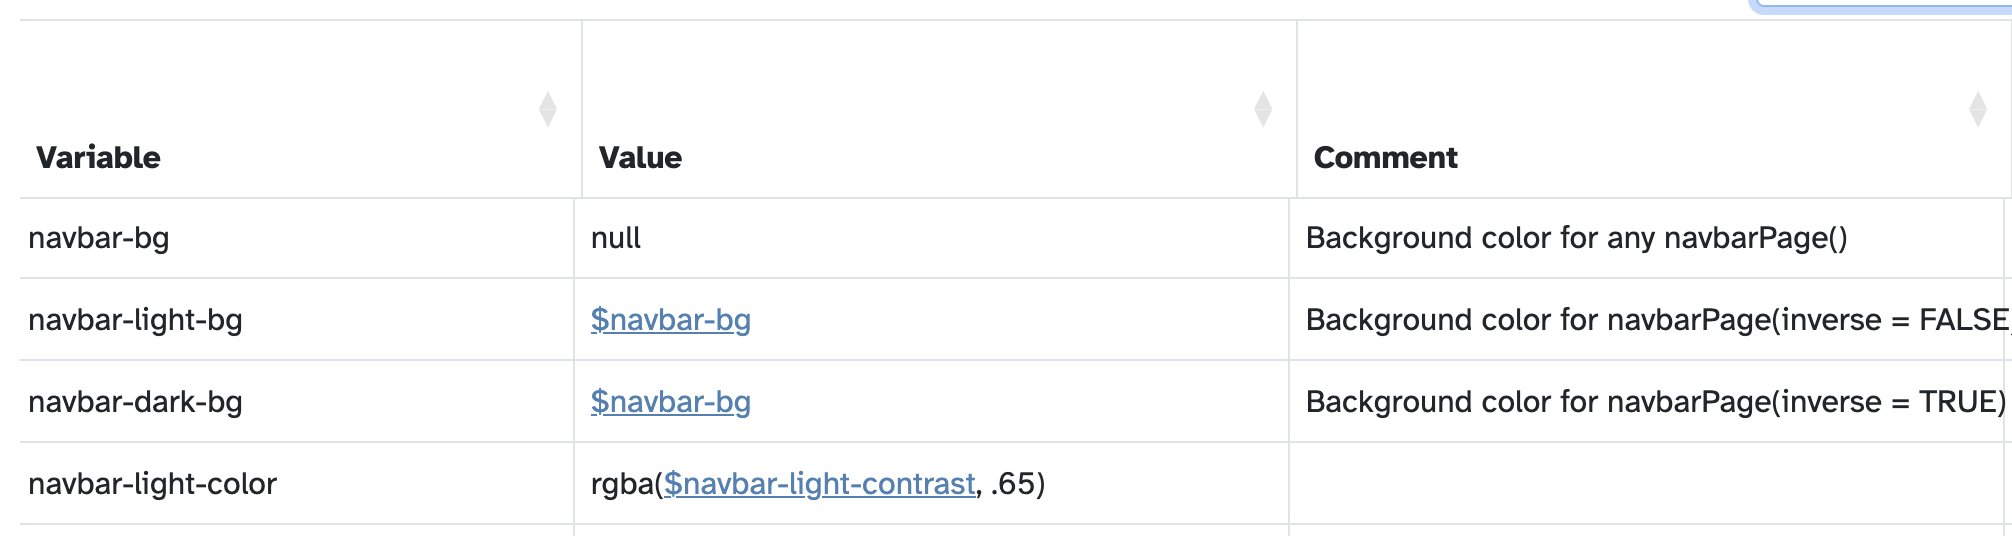Click sort arrows in Variable column header
The width and height of the screenshot is (2012, 536).
click(x=547, y=109)
